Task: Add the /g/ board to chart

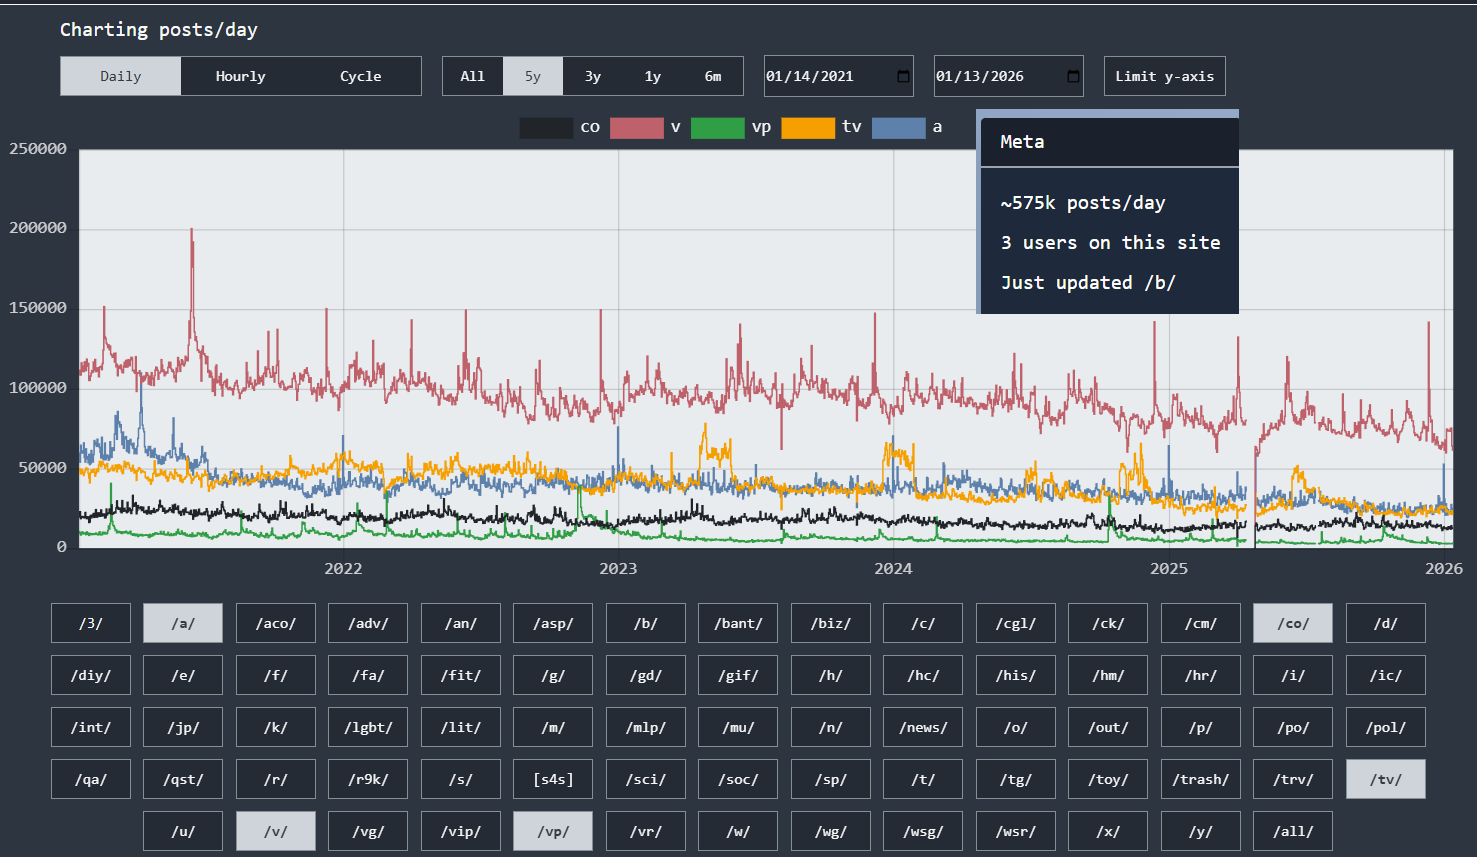Action: [x=553, y=675]
